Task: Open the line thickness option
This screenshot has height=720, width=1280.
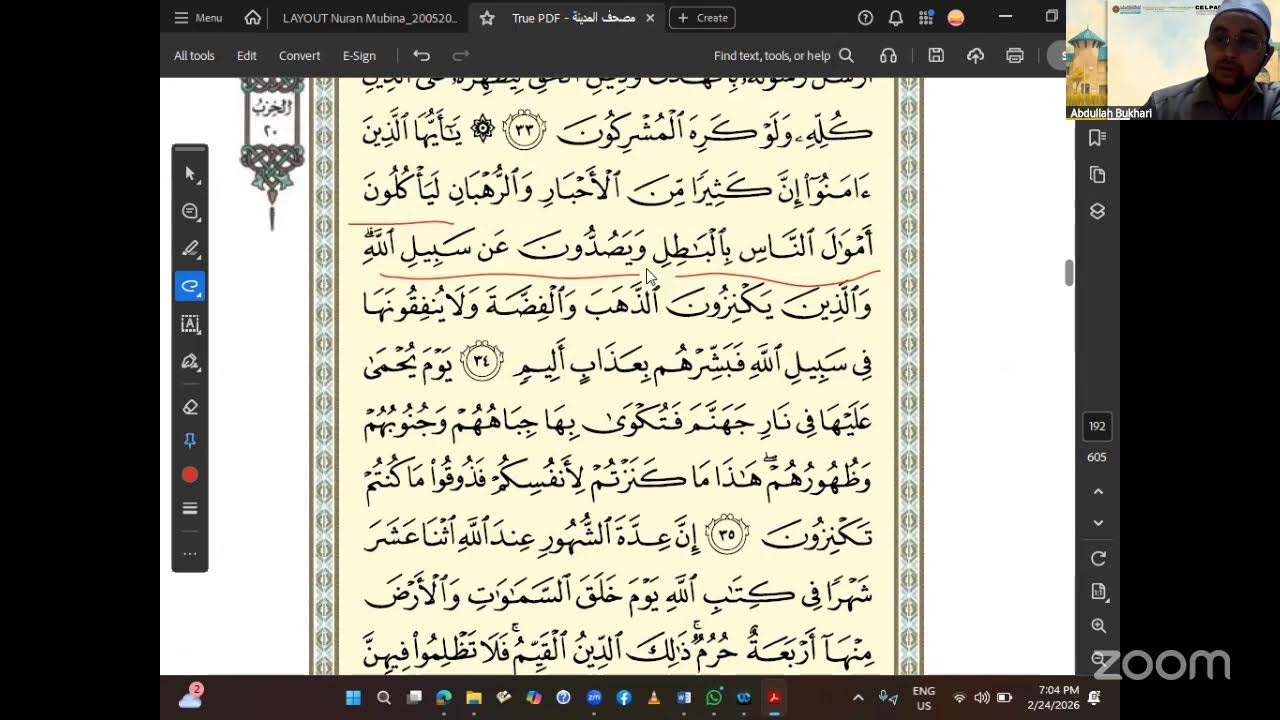Action: (190, 508)
